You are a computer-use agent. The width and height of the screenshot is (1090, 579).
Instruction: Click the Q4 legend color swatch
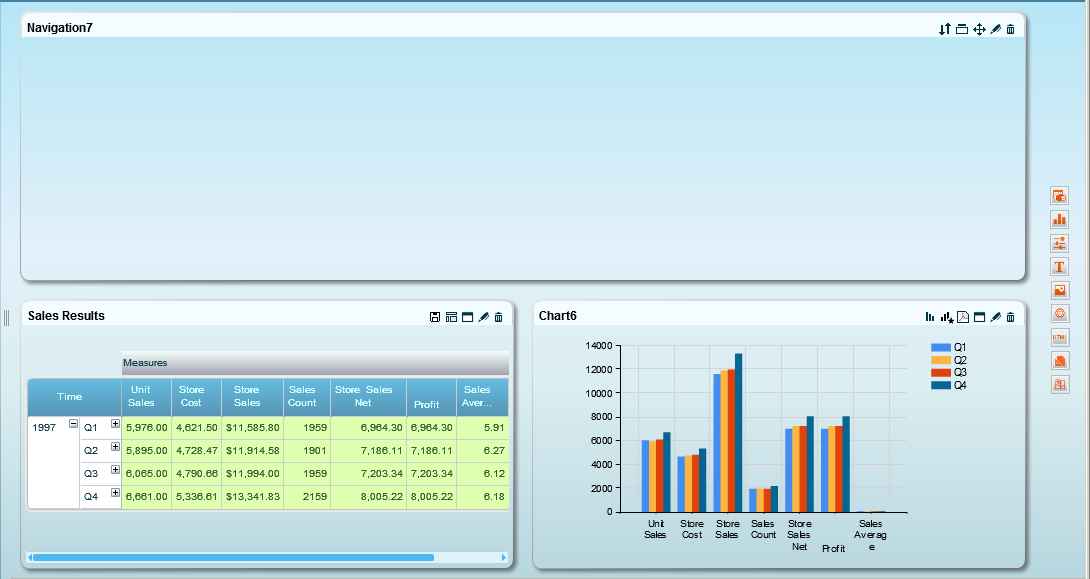(941, 385)
